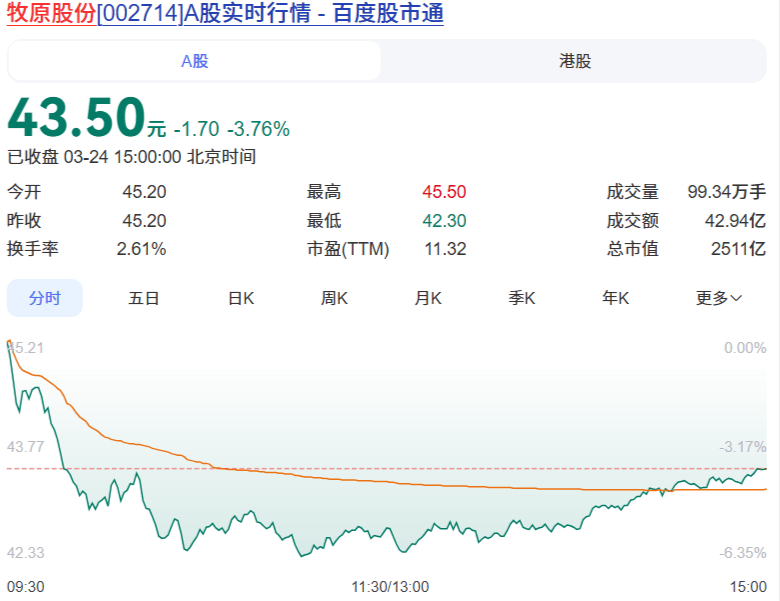This screenshot has width=780, height=601.
Task: Open the 月K monthly candlestick chart
Action: 429,298
